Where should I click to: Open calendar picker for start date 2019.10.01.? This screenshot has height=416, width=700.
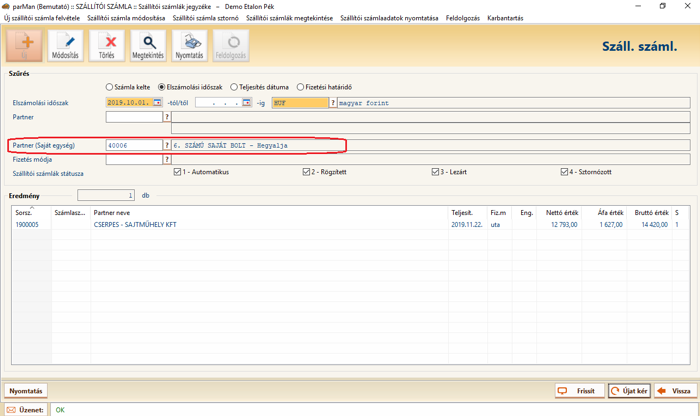(x=157, y=103)
